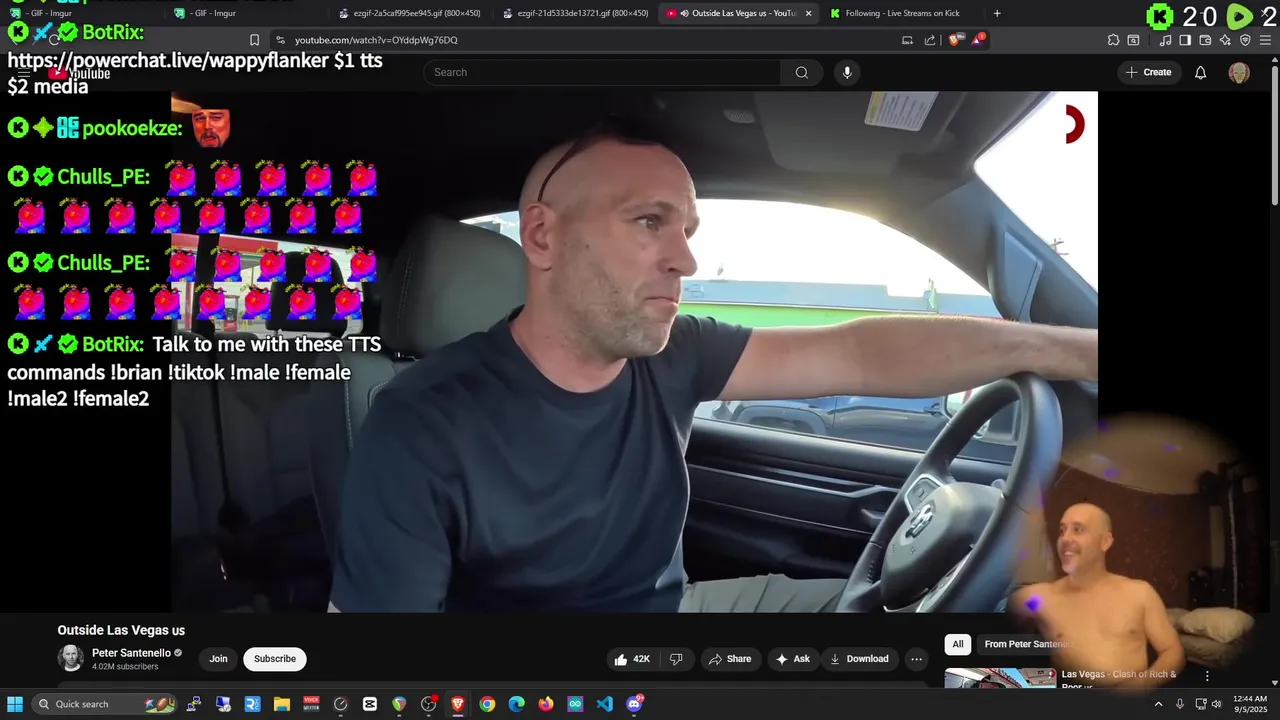Open the Discord icon with notification badge
1280x720 pixels.
point(634,704)
